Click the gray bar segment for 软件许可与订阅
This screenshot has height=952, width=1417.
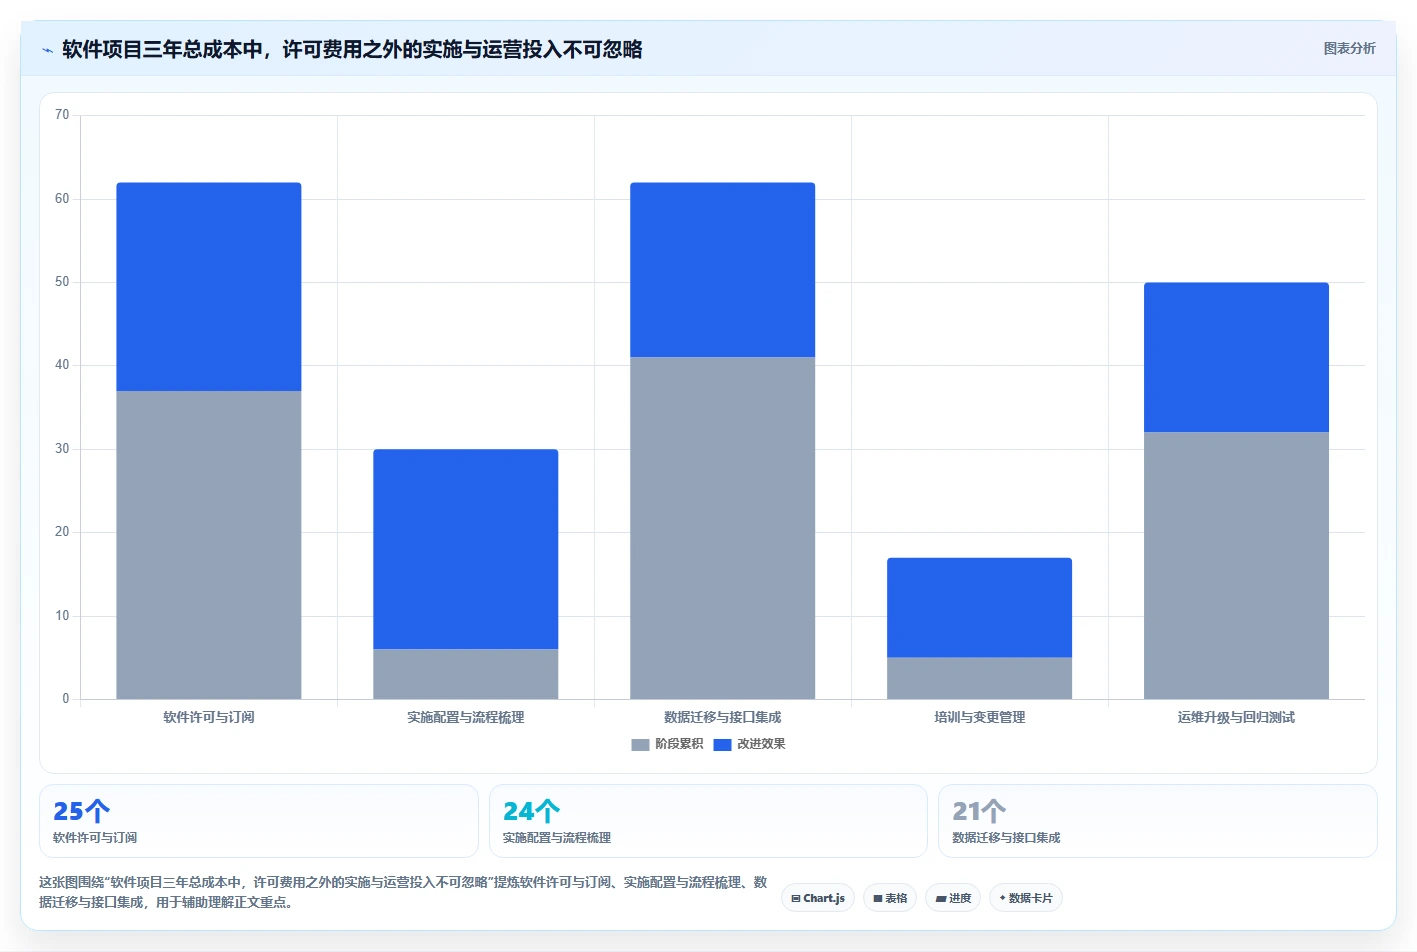click(209, 545)
